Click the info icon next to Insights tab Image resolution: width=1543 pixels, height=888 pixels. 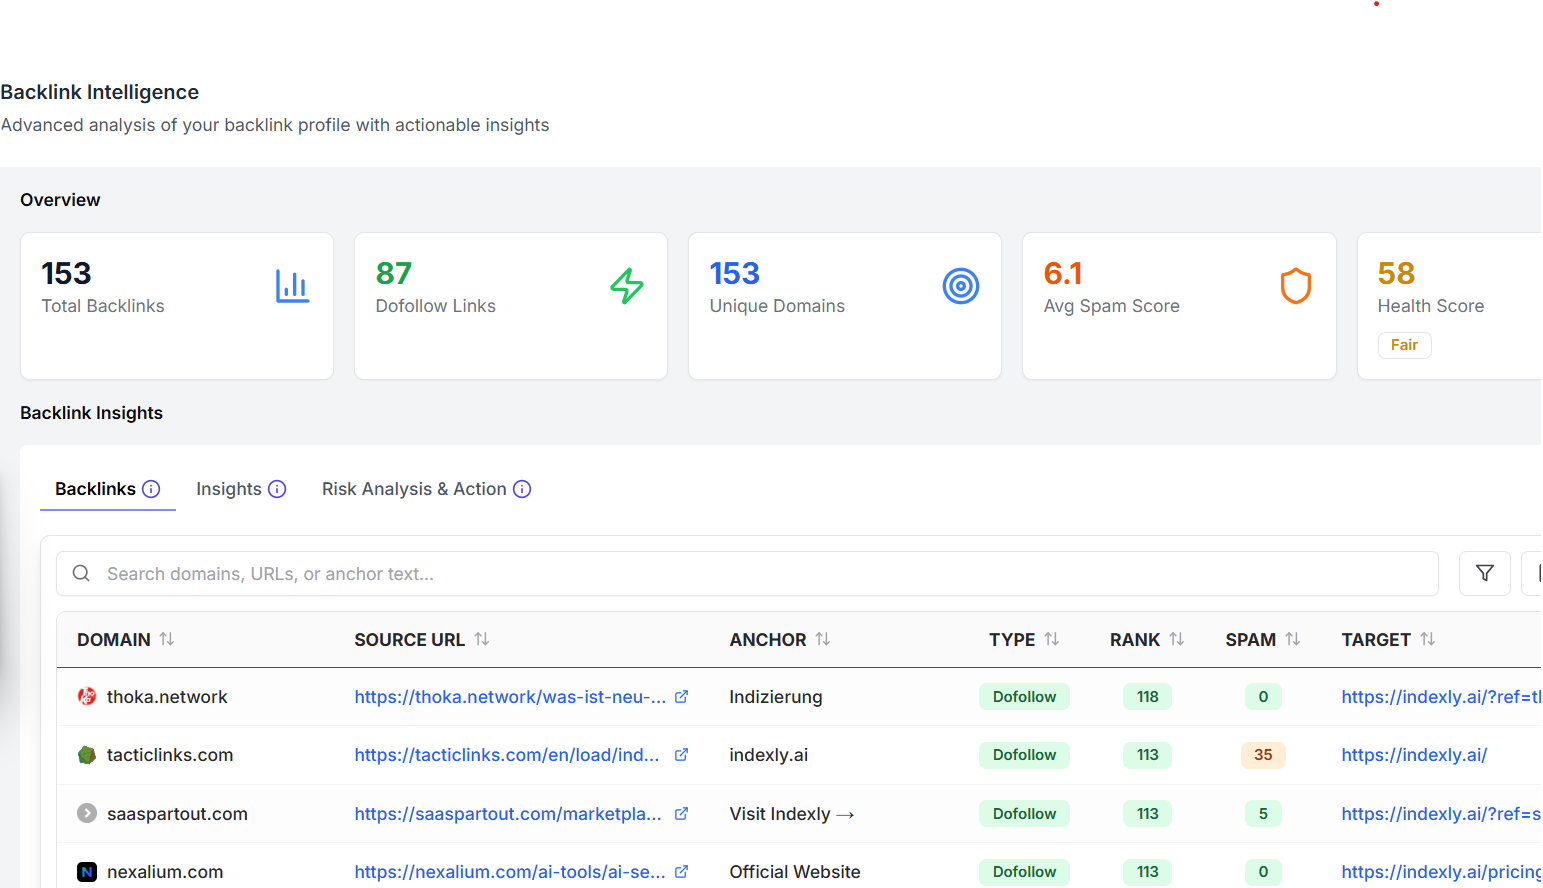click(x=277, y=489)
